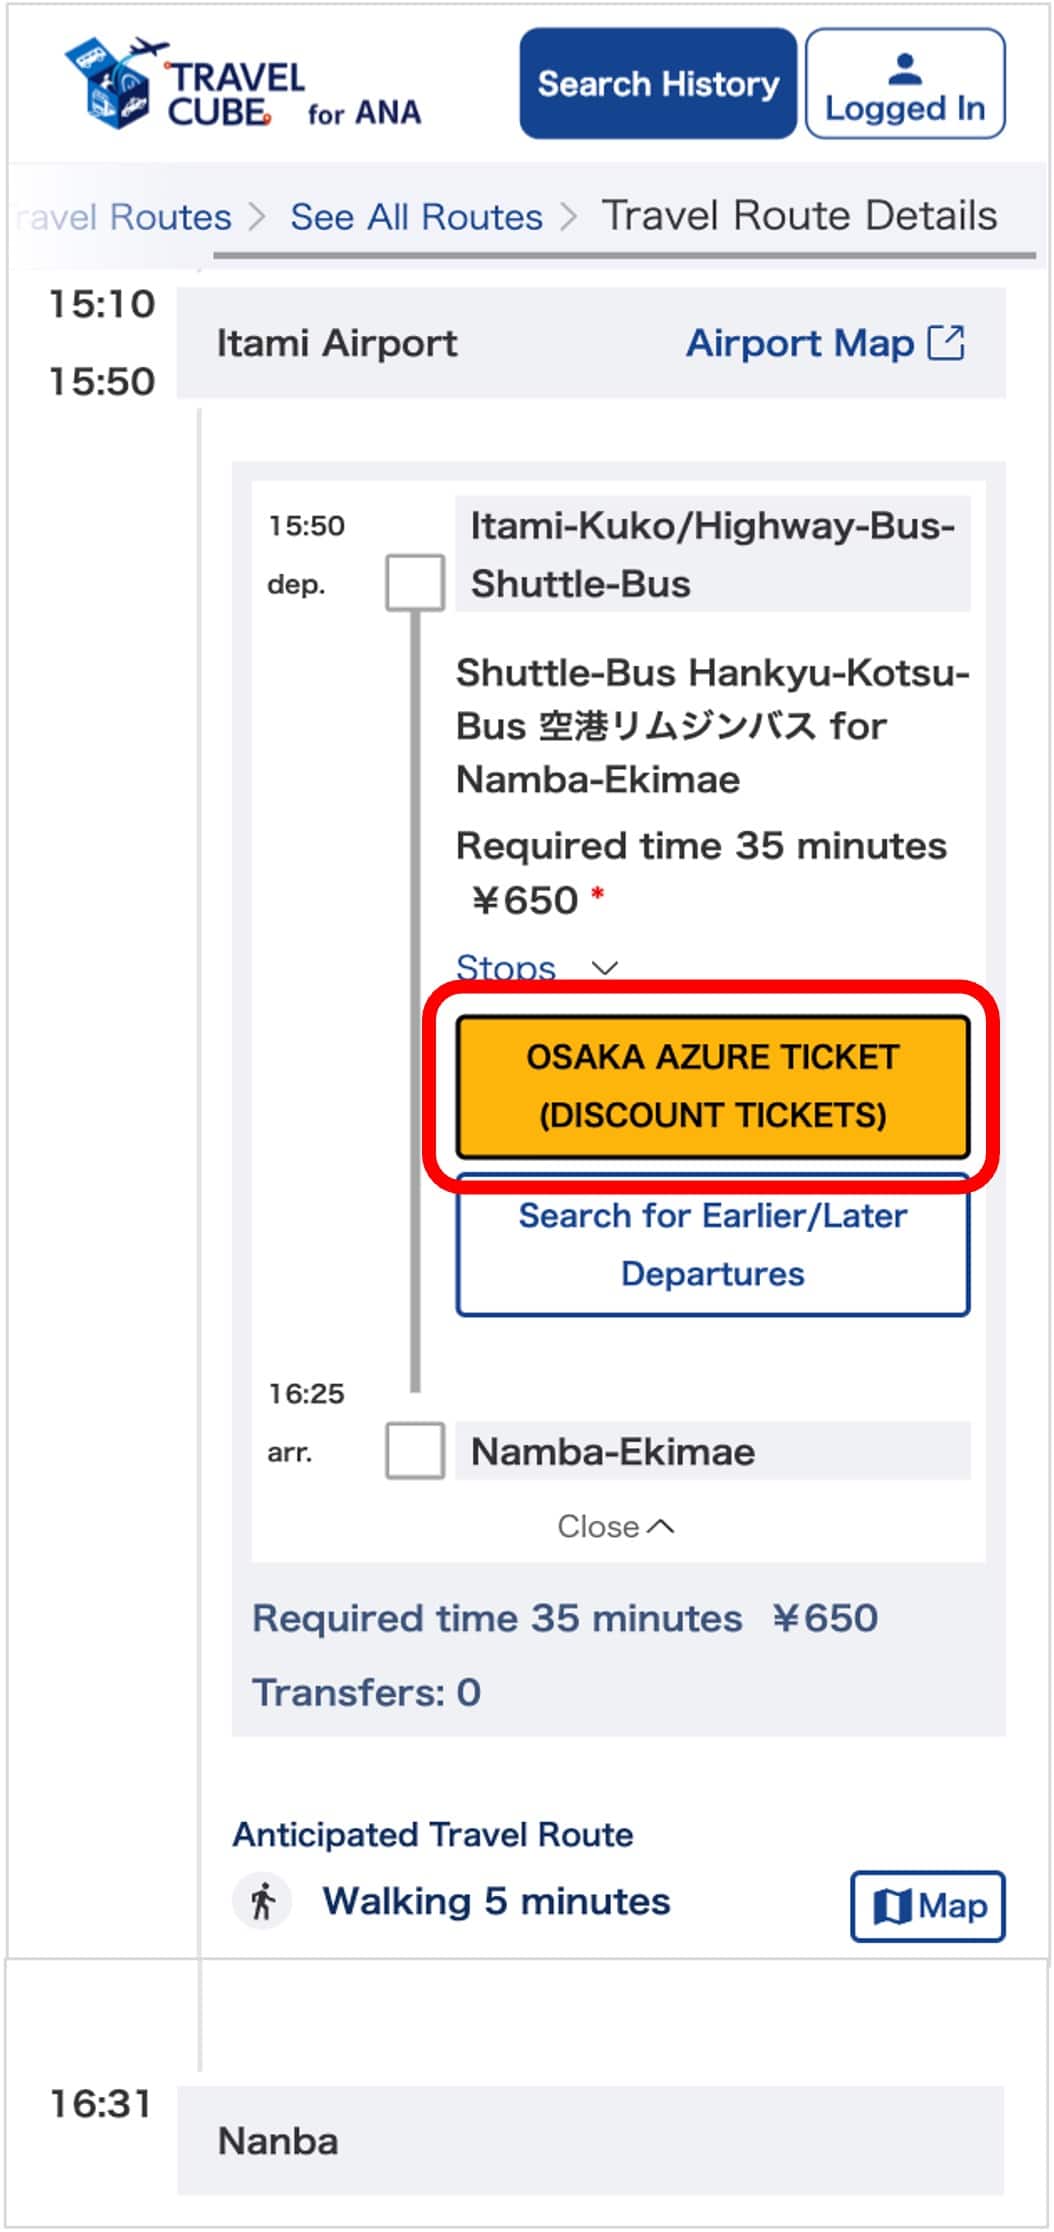Click the arrival square marker at Namba-Ekimae

415,1451
